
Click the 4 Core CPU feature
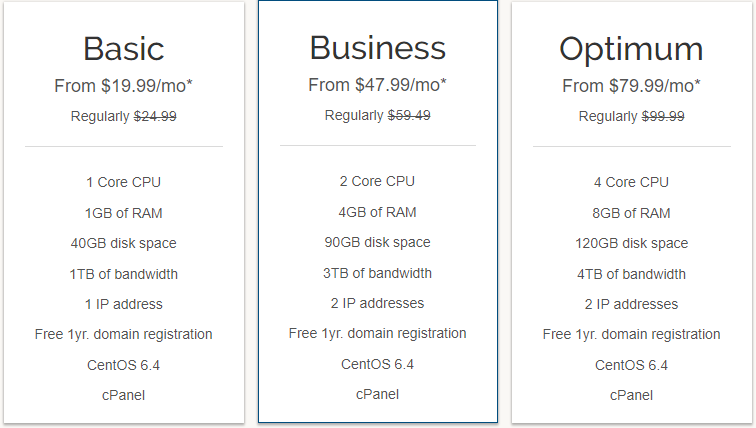pos(631,182)
